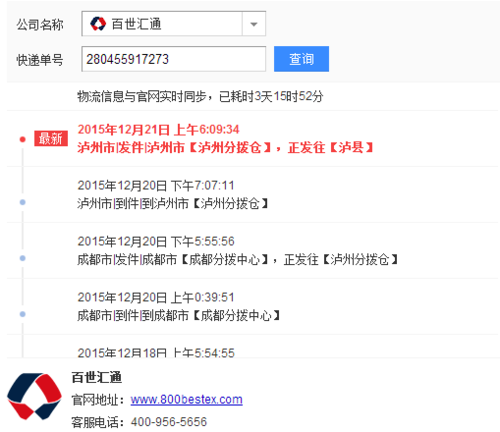Select the 百世汇通 company combo box
The width and height of the screenshot is (500, 432).
pos(173,24)
